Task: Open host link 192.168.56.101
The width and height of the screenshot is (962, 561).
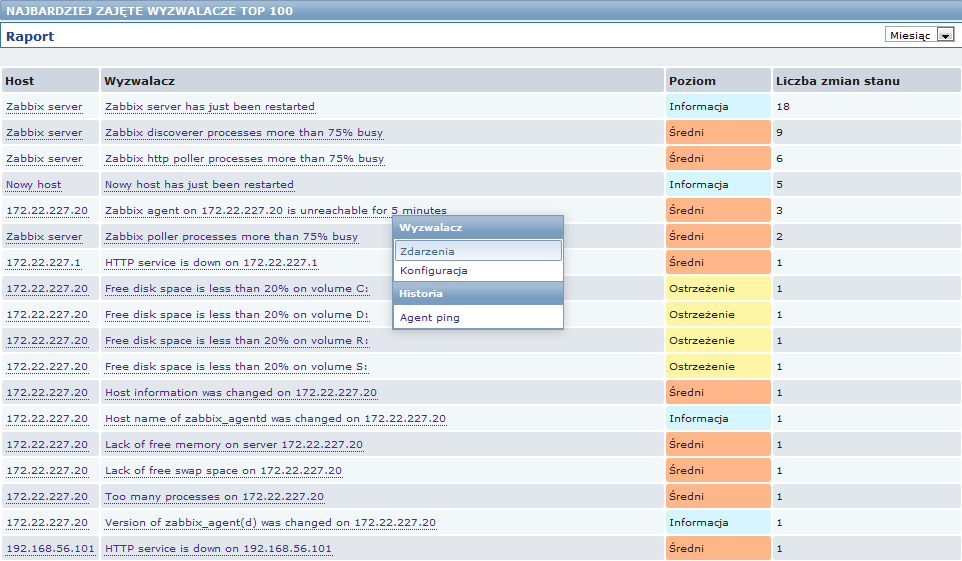Action: [50, 549]
